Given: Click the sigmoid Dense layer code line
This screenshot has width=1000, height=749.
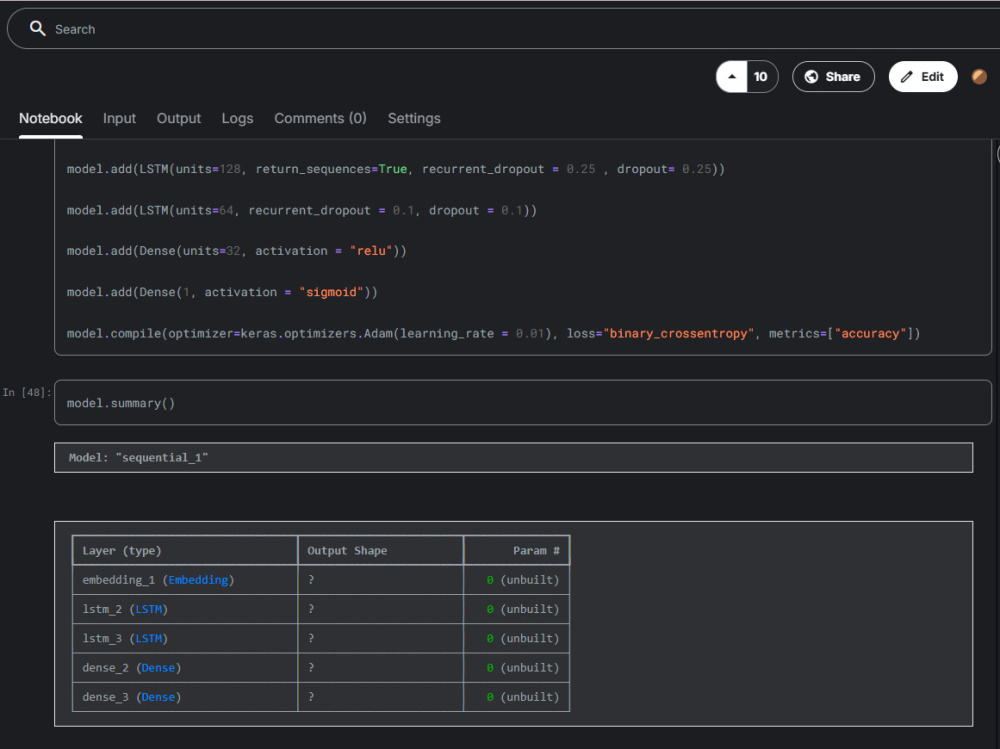Looking at the screenshot, I should [222, 292].
